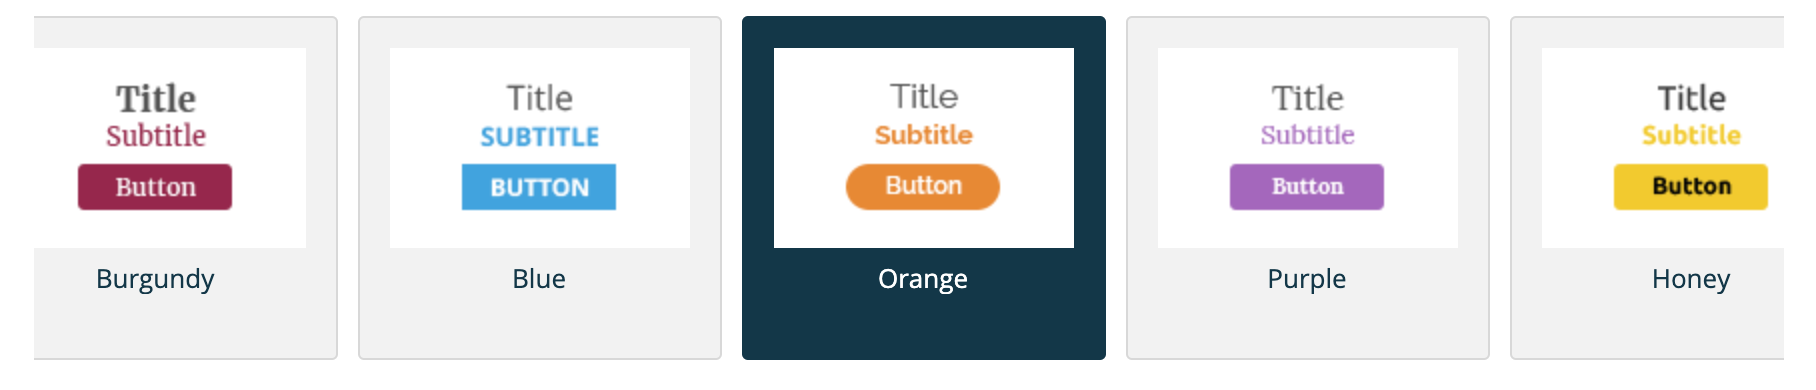Viewport: 1816px width, 390px height.
Task: Click the blue SUBTITLE preview text
Action: [x=540, y=137]
